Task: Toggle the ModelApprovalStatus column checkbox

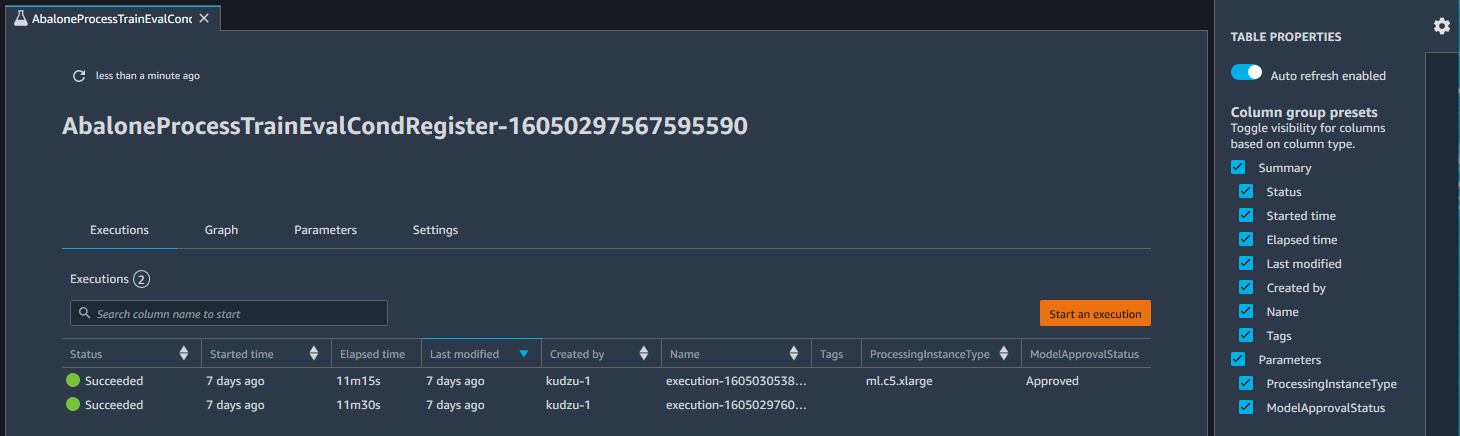Action: (x=1246, y=408)
